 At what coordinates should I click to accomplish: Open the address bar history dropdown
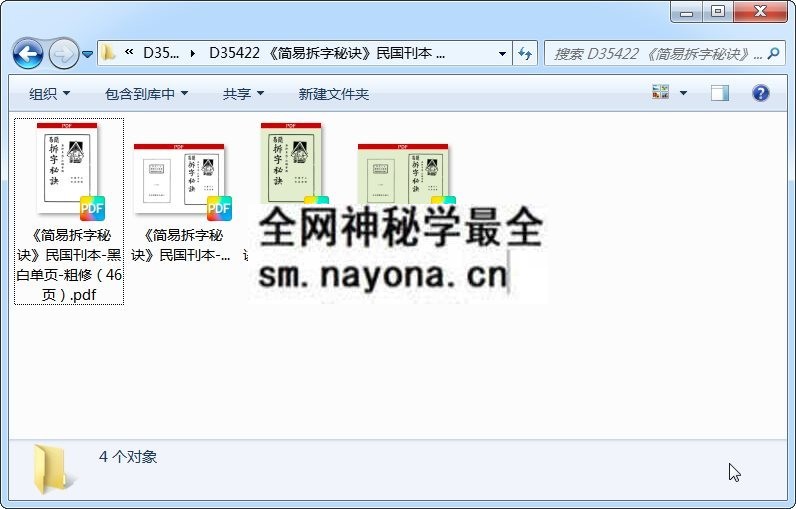(x=502, y=53)
